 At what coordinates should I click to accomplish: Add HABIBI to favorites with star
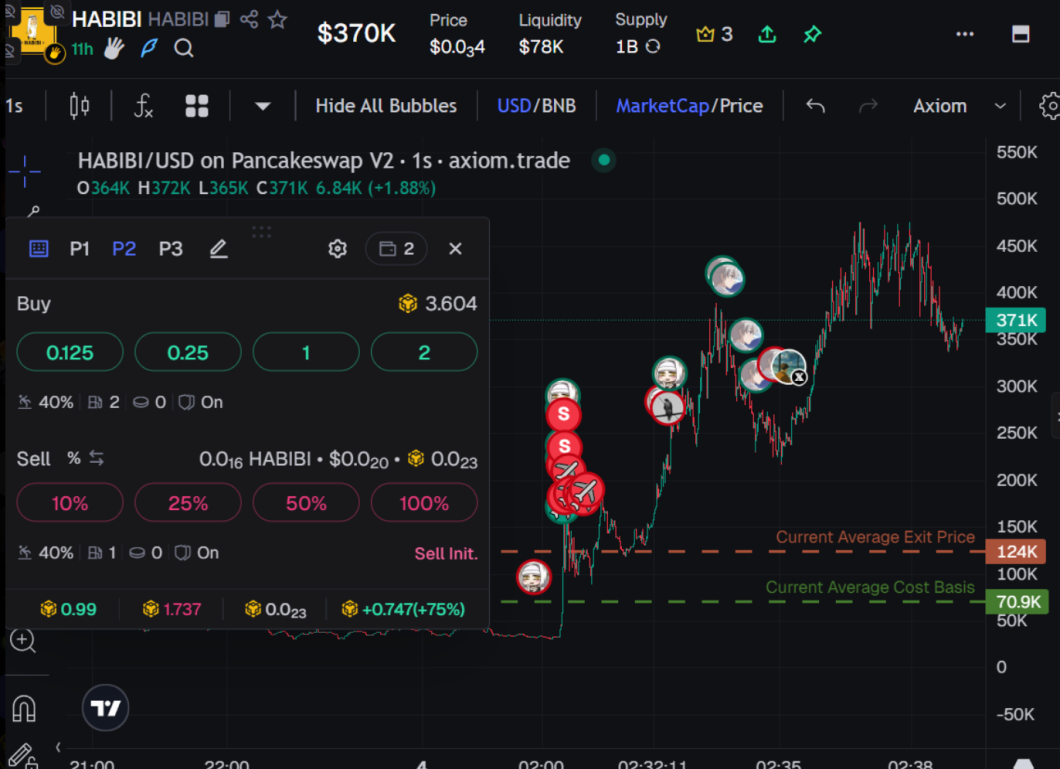point(277,20)
